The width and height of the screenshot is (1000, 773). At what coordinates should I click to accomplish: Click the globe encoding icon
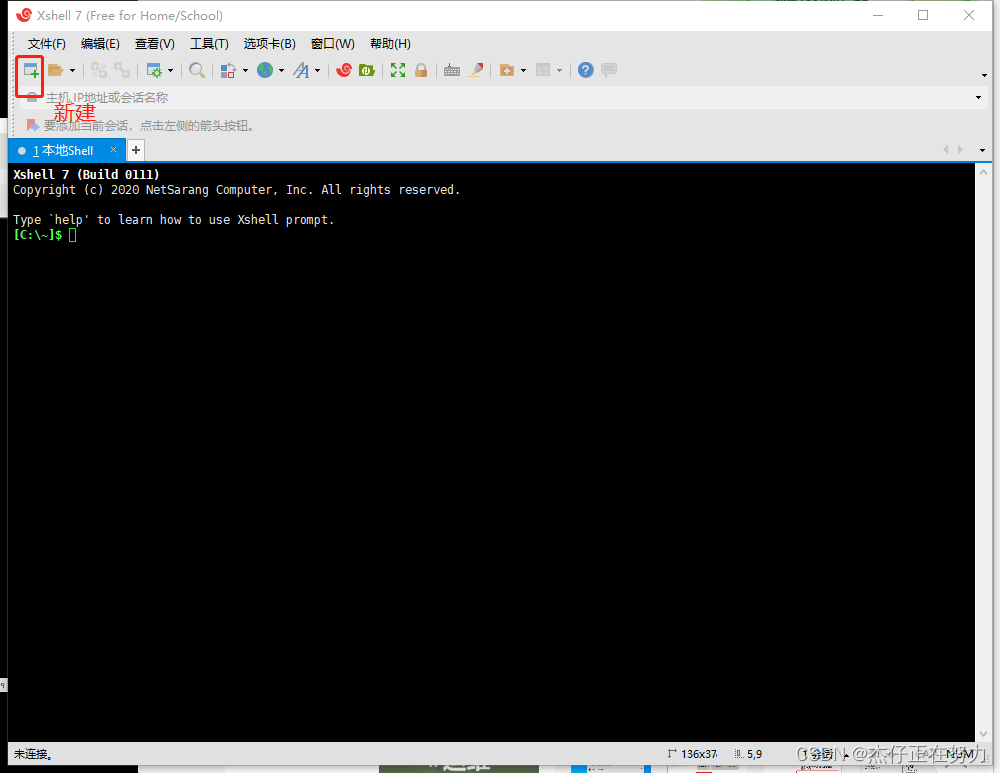coord(265,70)
